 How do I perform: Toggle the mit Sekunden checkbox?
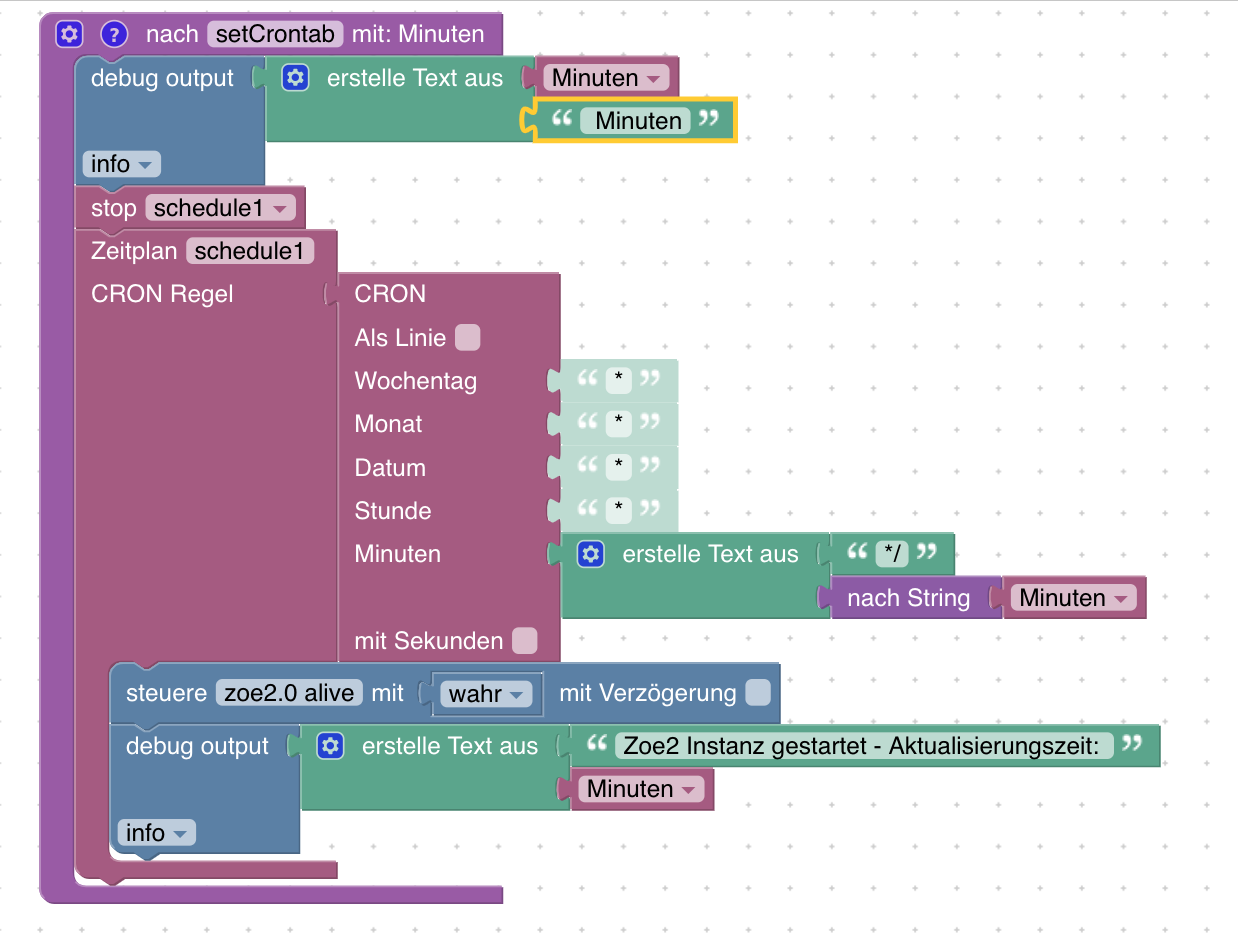pos(524,640)
